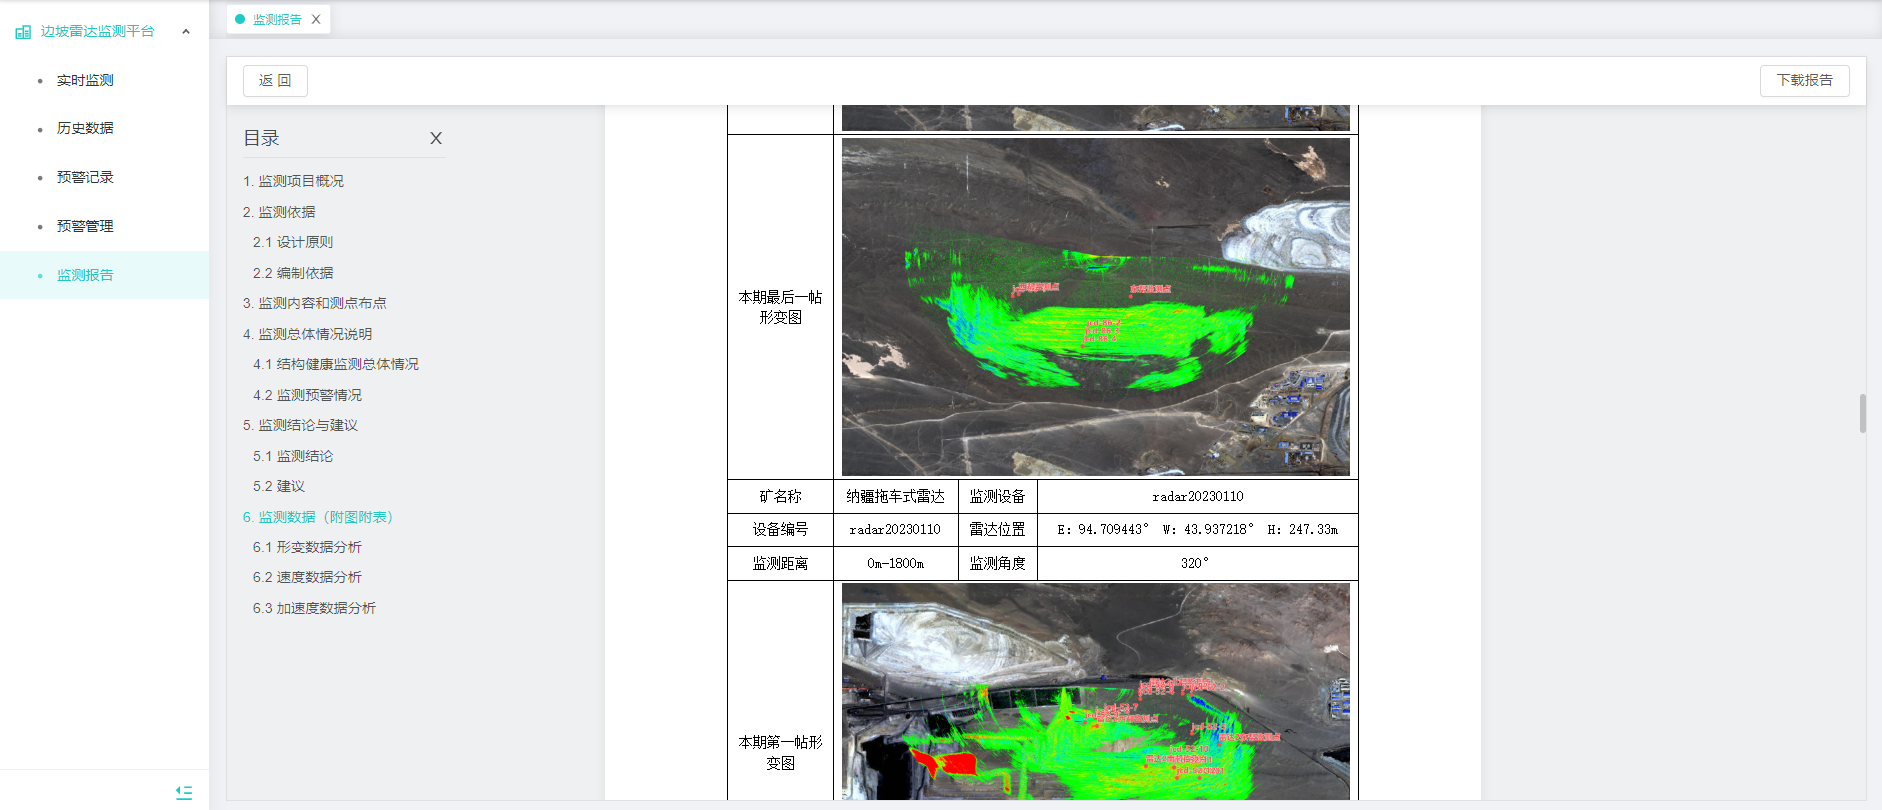The width and height of the screenshot is (1882, 810).
Task: Close the 监测报告 tab
Action: pyautogui.click(x=316, y=19)
